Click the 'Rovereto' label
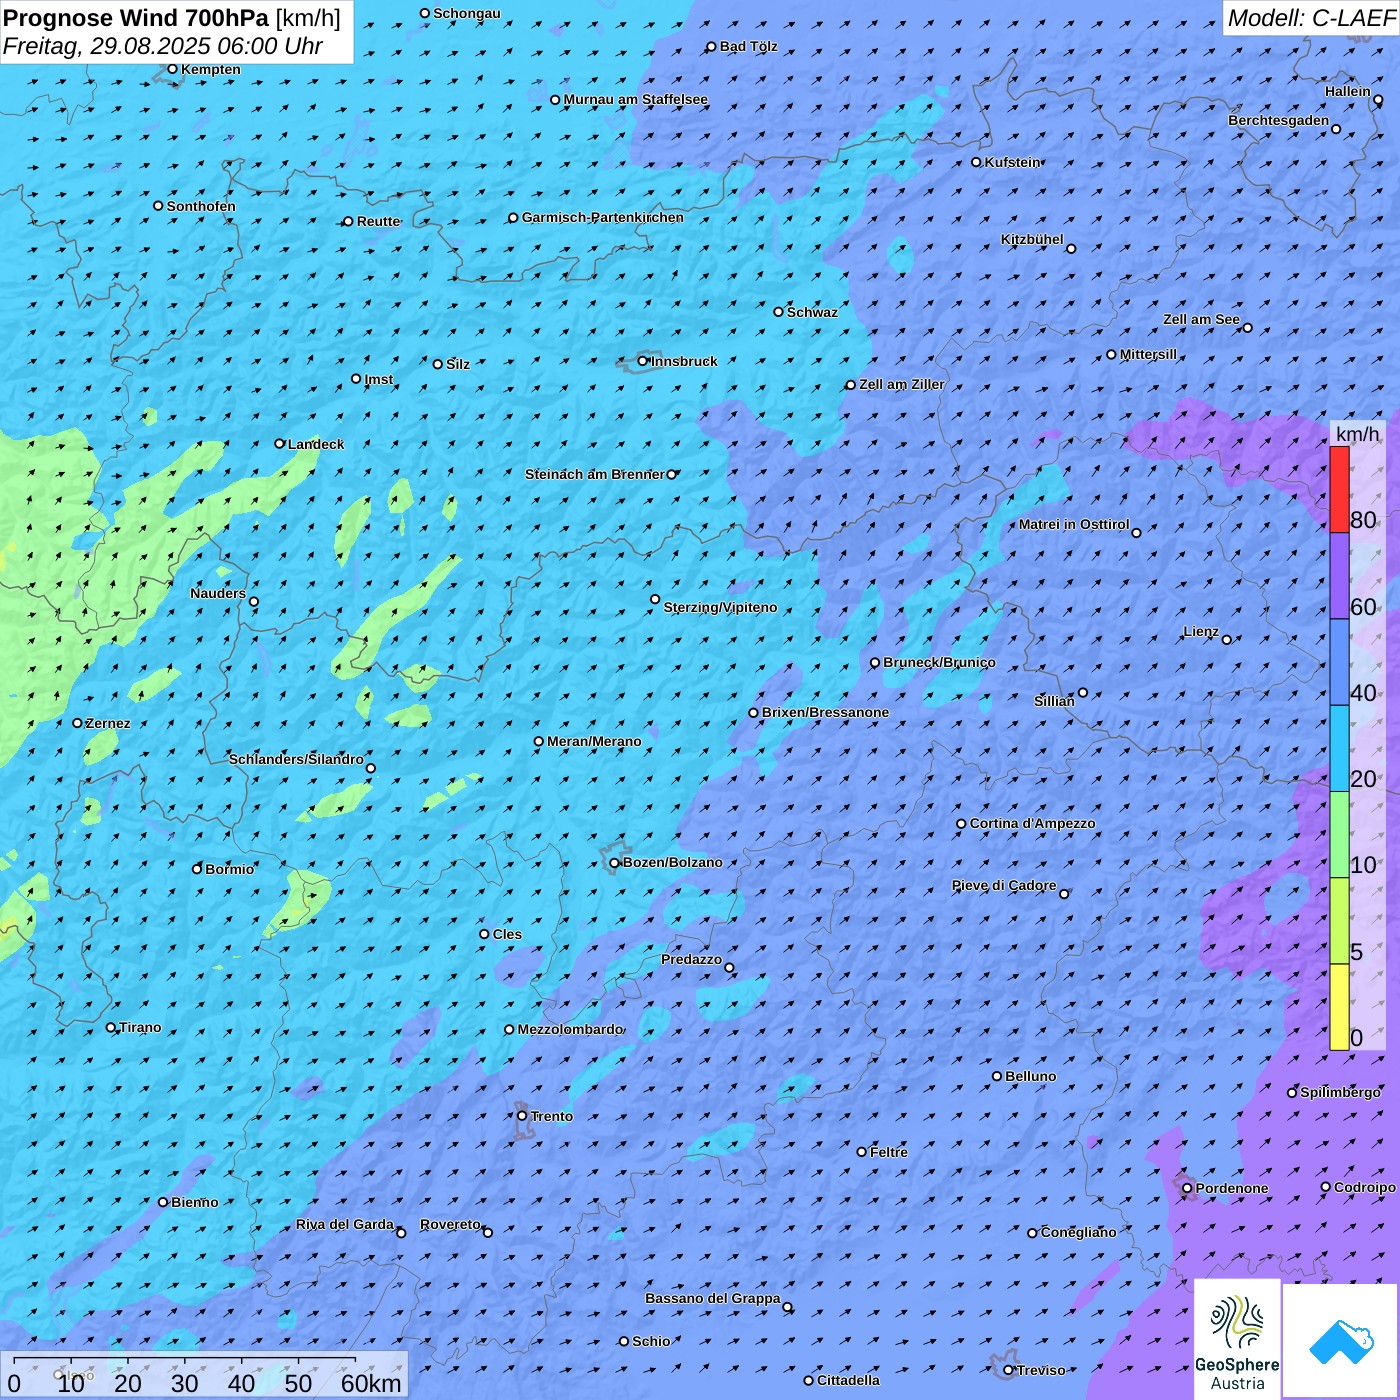Image resolution: width=1400 pixels, height=1400 pixels. click(450, 1224)
